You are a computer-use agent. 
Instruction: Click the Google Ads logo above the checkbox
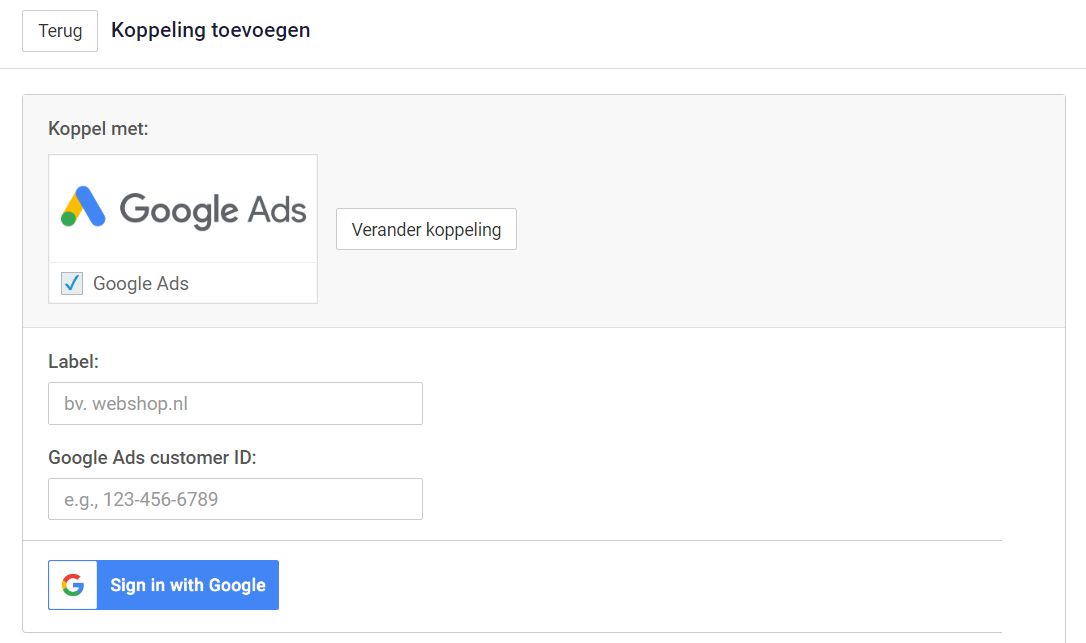(182, 207)
